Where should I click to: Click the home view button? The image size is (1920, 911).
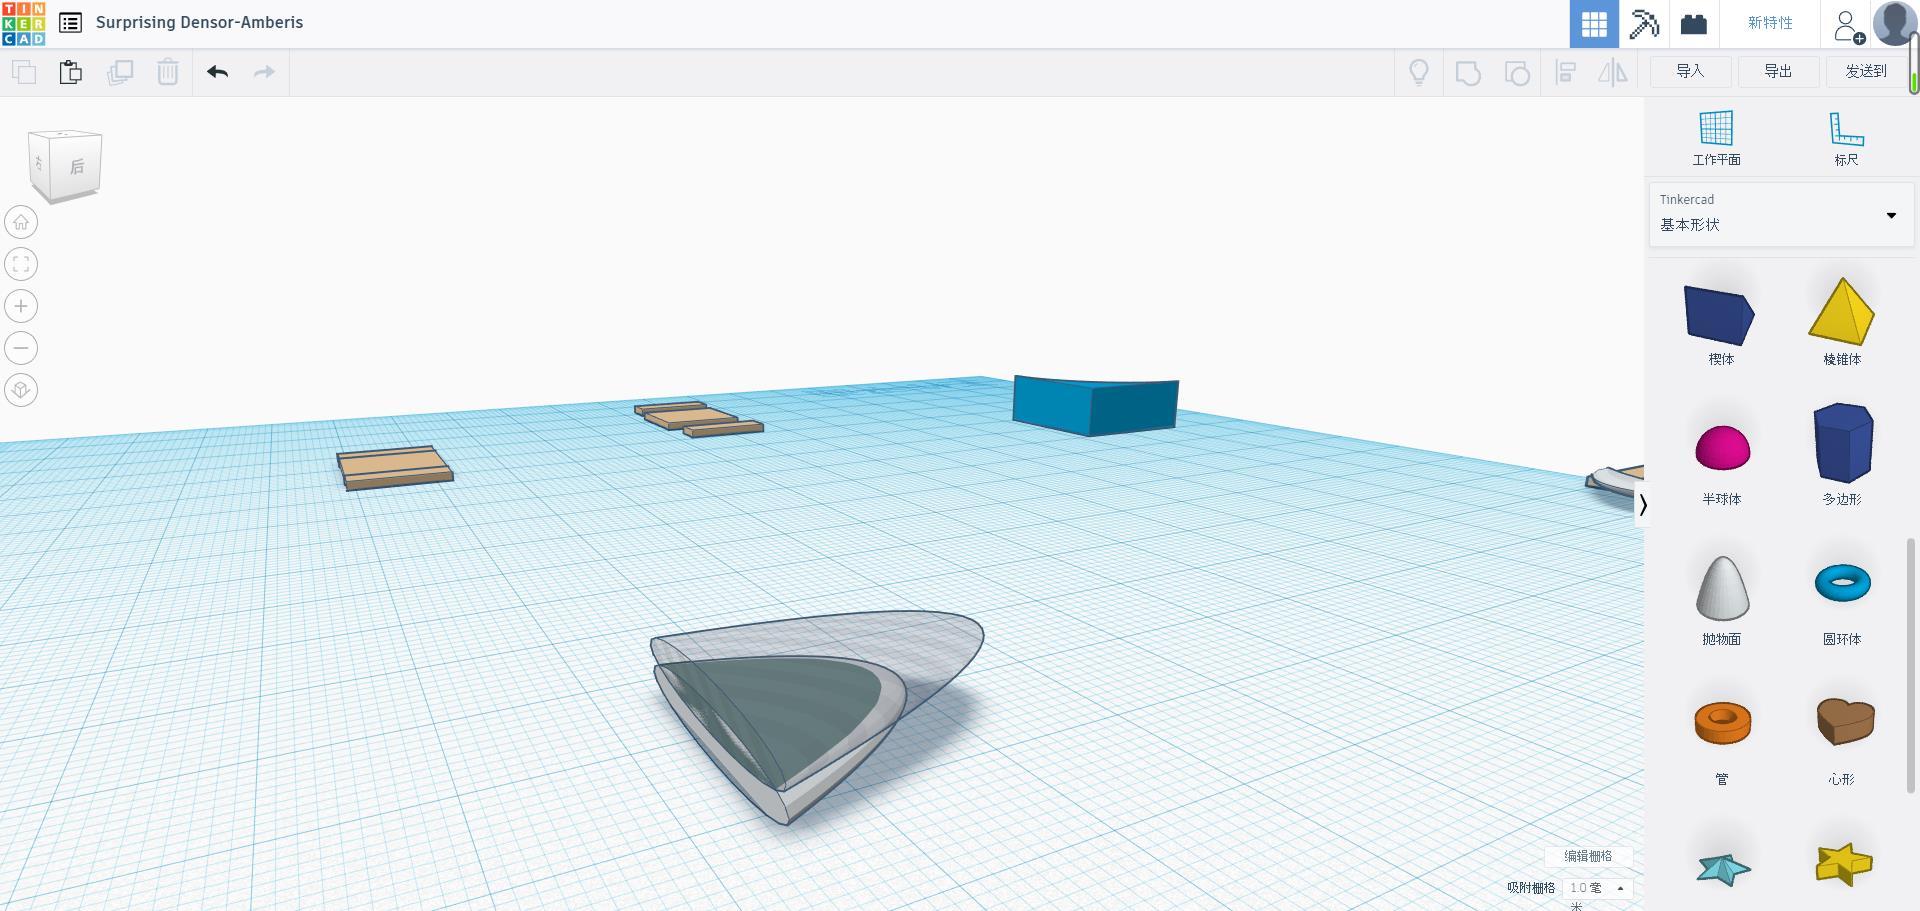coord(21,222)
